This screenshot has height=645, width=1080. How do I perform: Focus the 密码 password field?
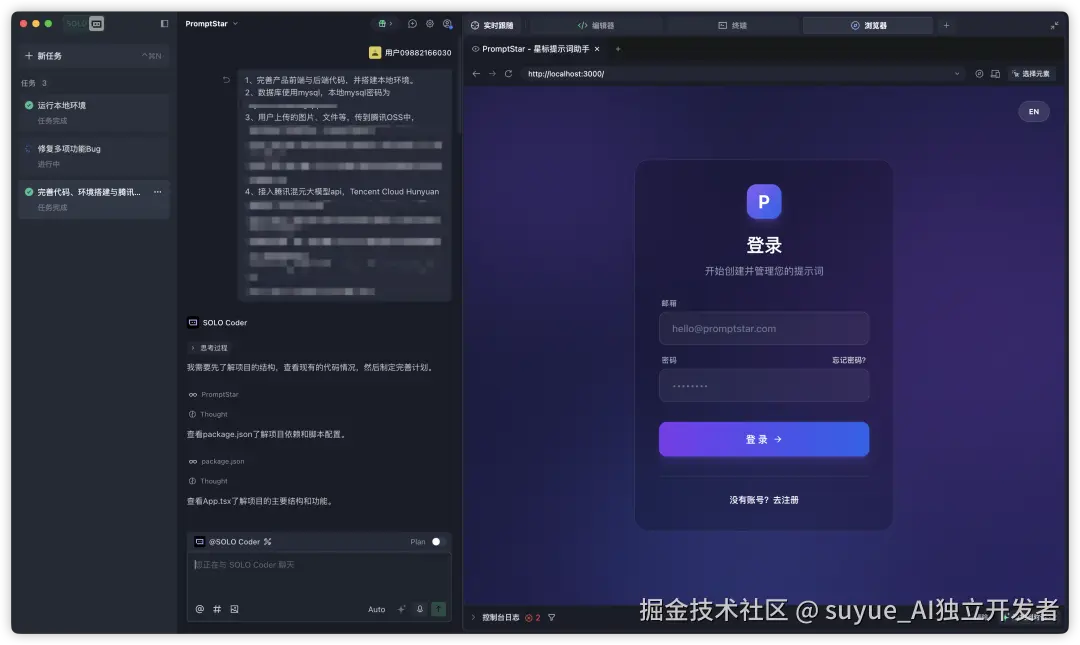(x=764, y=385)
